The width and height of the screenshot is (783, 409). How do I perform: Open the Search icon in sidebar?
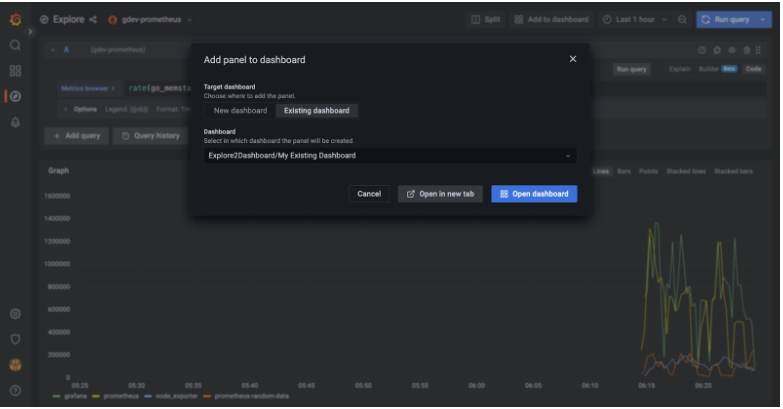pos(15,45)
